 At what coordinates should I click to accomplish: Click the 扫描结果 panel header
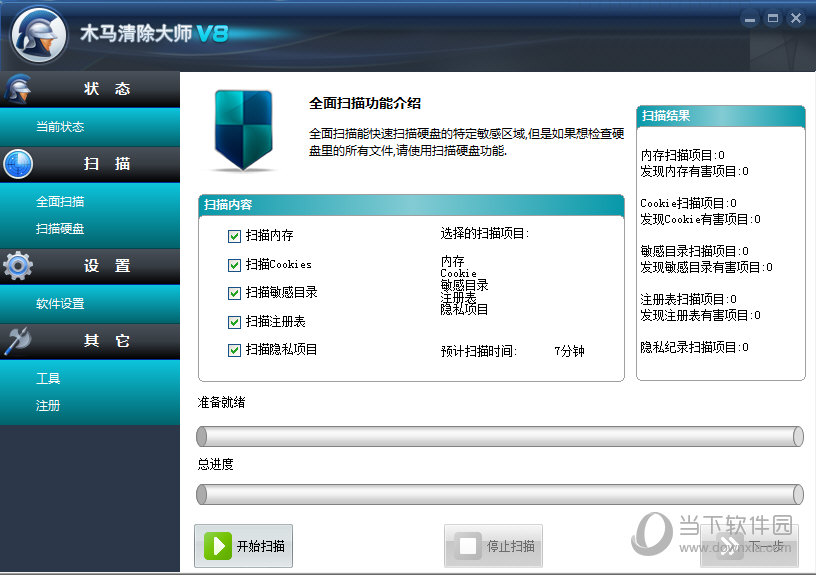[721, 116]
